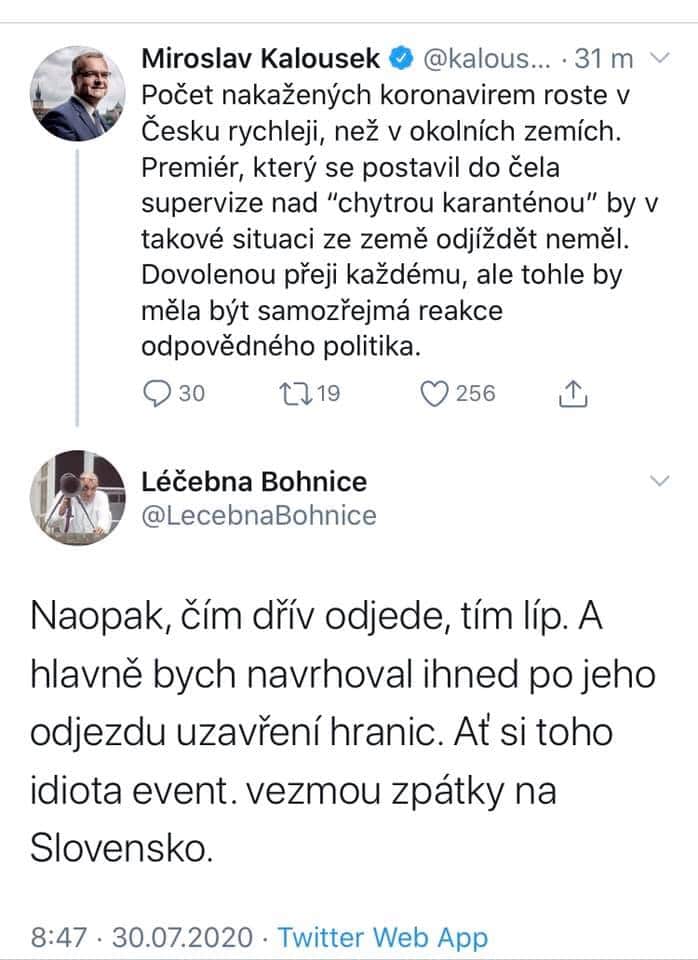Image resolution: width=698 pixels, height=960 pixels.
Task: Like the tweet with the heart icon
Action: 433,394
